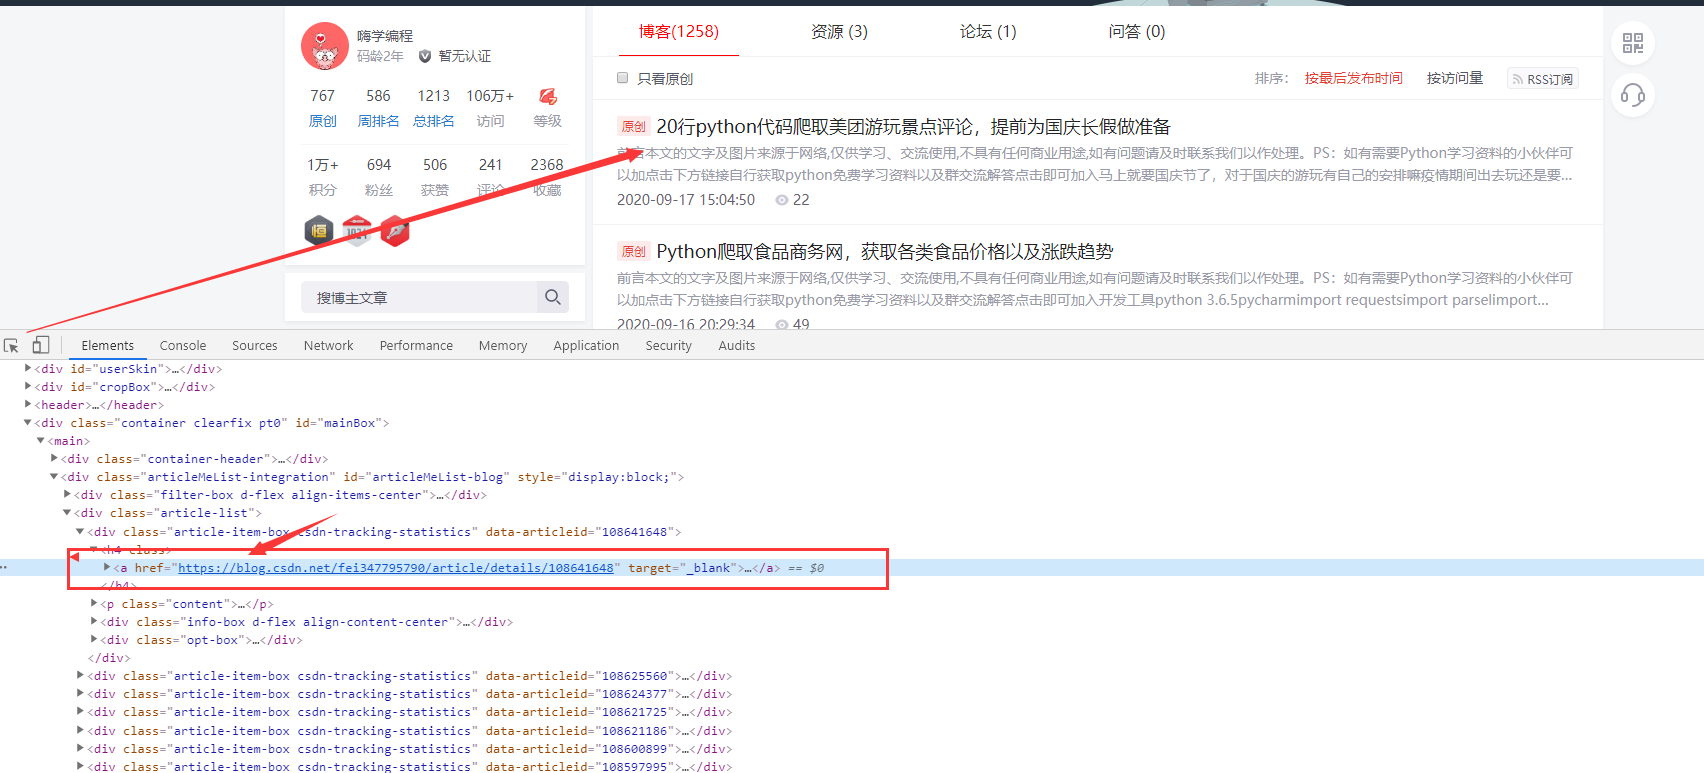Click the user avatar image

coord(325,46)
